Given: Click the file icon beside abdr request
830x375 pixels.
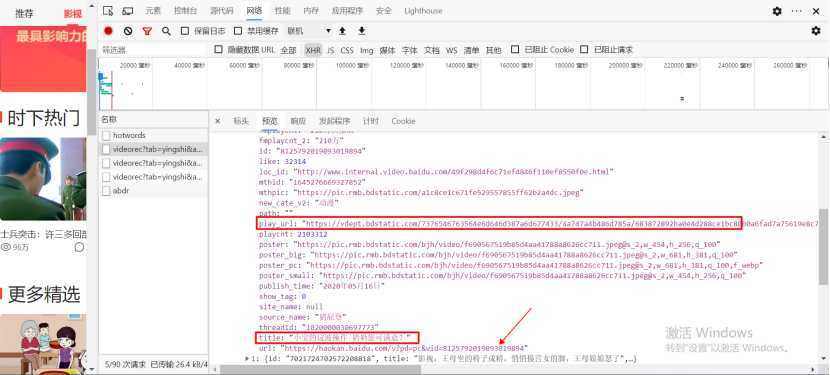Looking at the screenshot, I should tap(106, 190).
